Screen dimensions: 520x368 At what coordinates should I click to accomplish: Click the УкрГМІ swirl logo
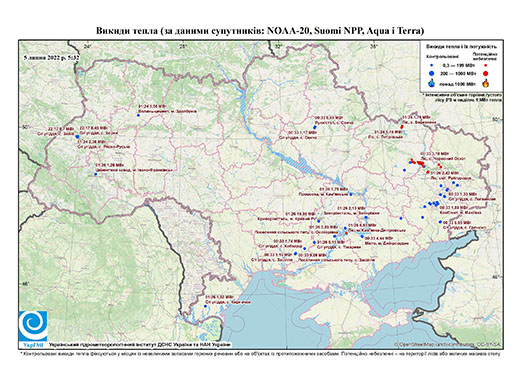pyautogui.click(x=33, y=326)
